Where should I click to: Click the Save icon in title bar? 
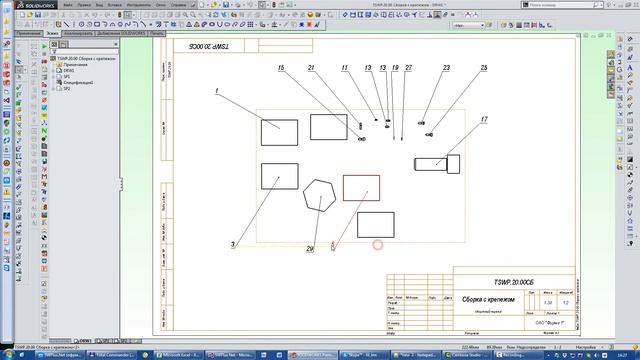coord(225,5)
